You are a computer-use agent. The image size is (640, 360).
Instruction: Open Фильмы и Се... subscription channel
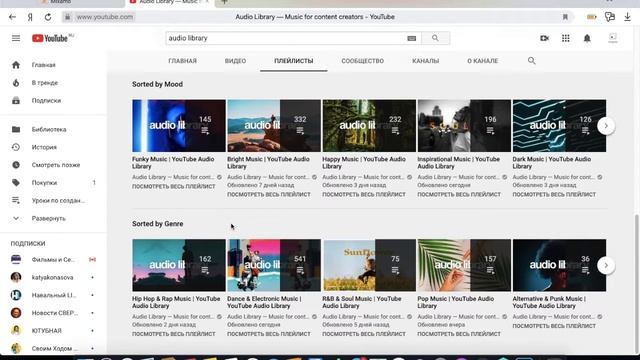pos(53,260)
